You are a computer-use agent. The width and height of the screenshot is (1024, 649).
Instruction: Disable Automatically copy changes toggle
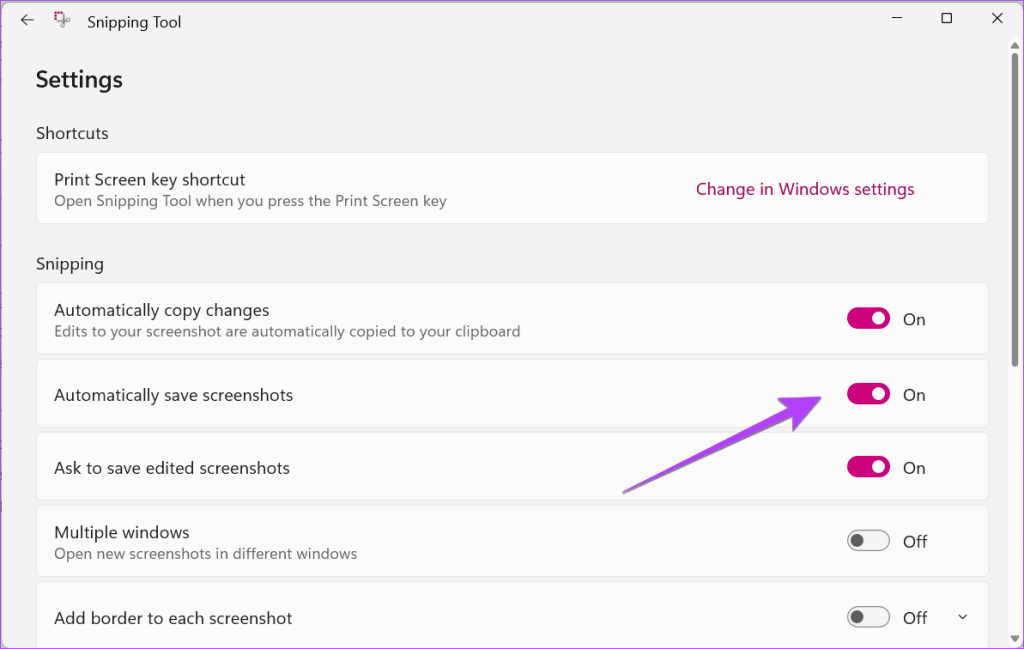click(x=868, y=319)
